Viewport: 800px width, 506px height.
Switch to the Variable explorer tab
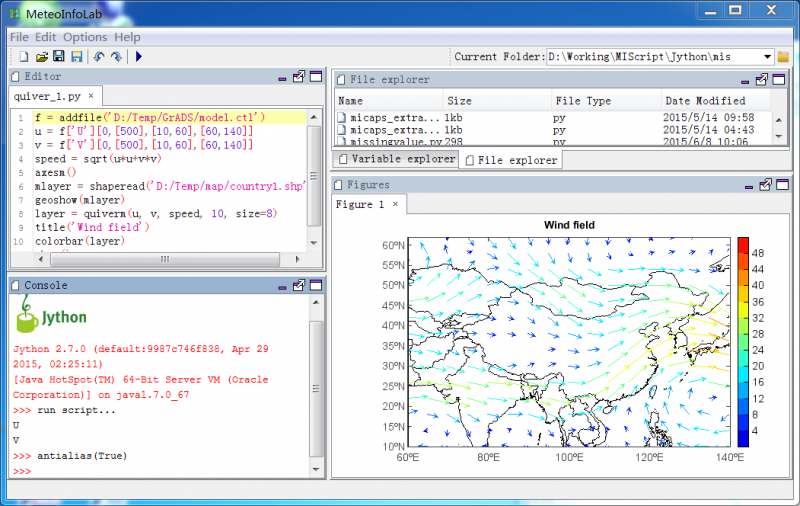point(396,159)
